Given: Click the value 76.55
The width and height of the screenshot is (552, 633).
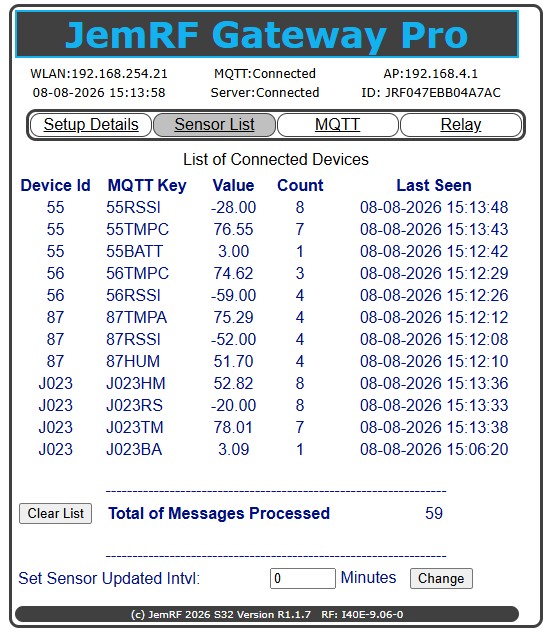Looking at the screenshot, I should click(x=233, y=230).
